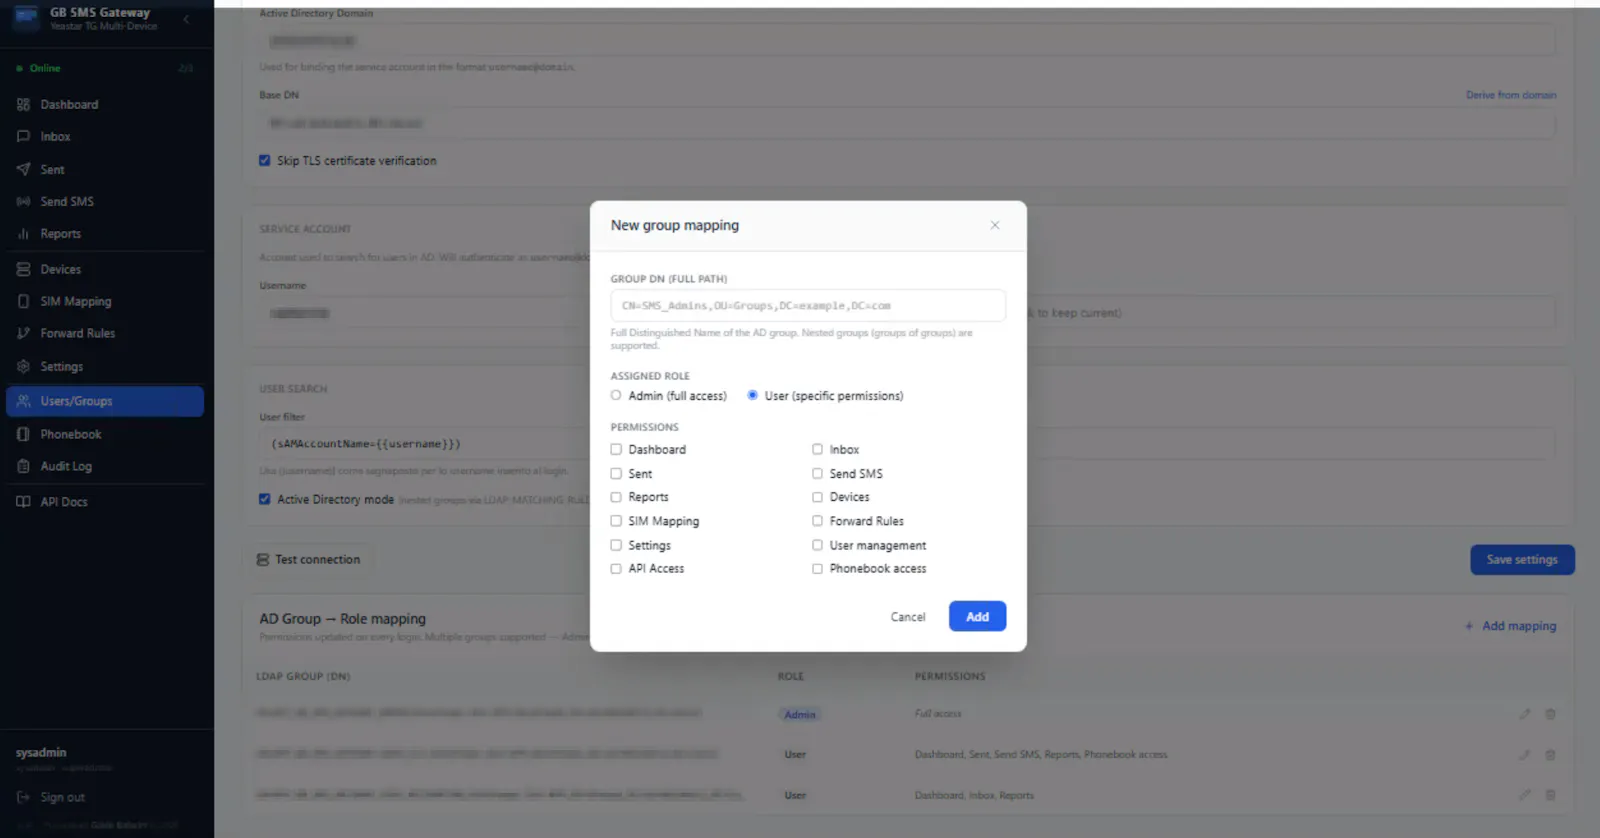Enable the Send SMS permission
This screenshot has height=838, width=1600.
(817, 474)
